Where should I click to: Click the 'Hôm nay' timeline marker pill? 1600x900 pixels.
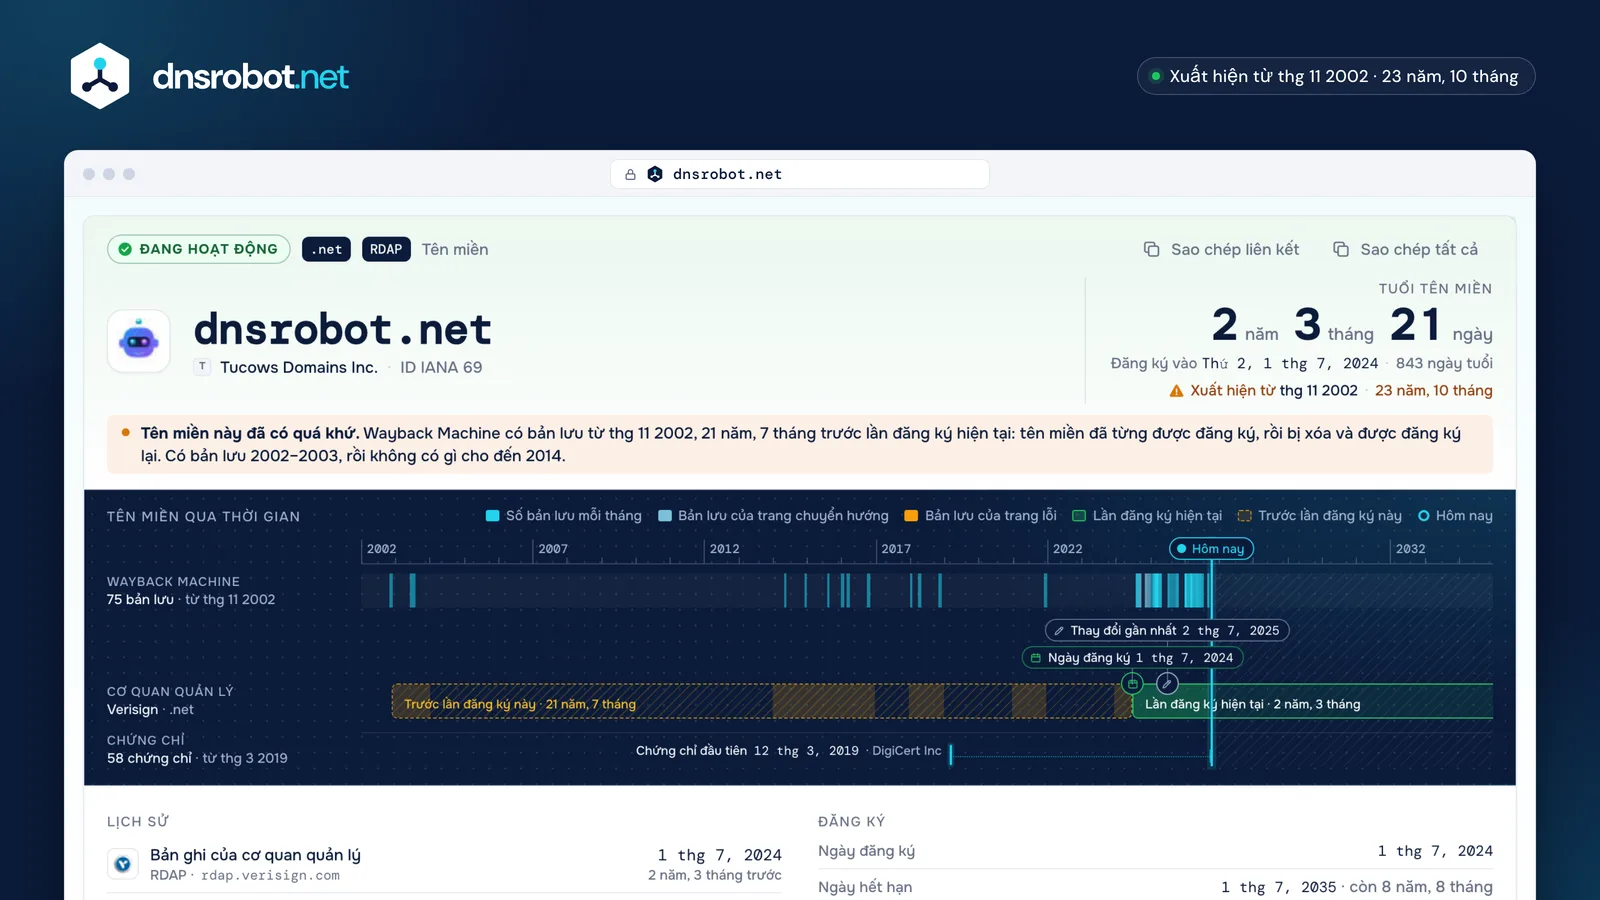(x=1211, y=549)
